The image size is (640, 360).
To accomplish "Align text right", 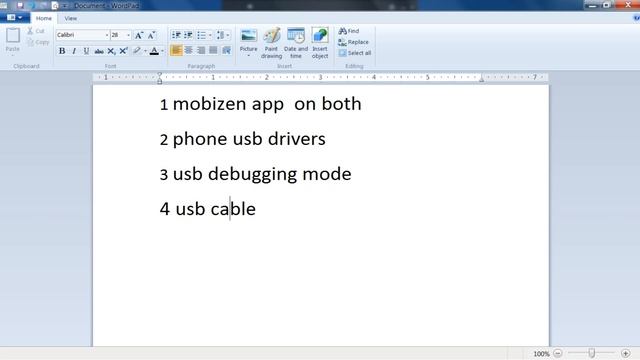I will (x=201, y=50).
